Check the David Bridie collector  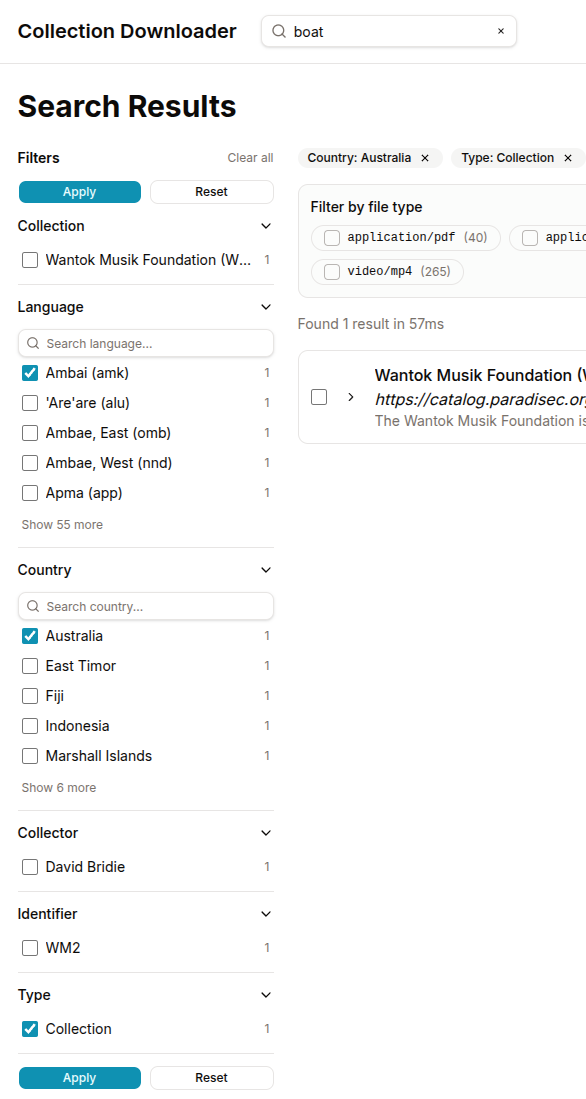click(x=30, y=867)
